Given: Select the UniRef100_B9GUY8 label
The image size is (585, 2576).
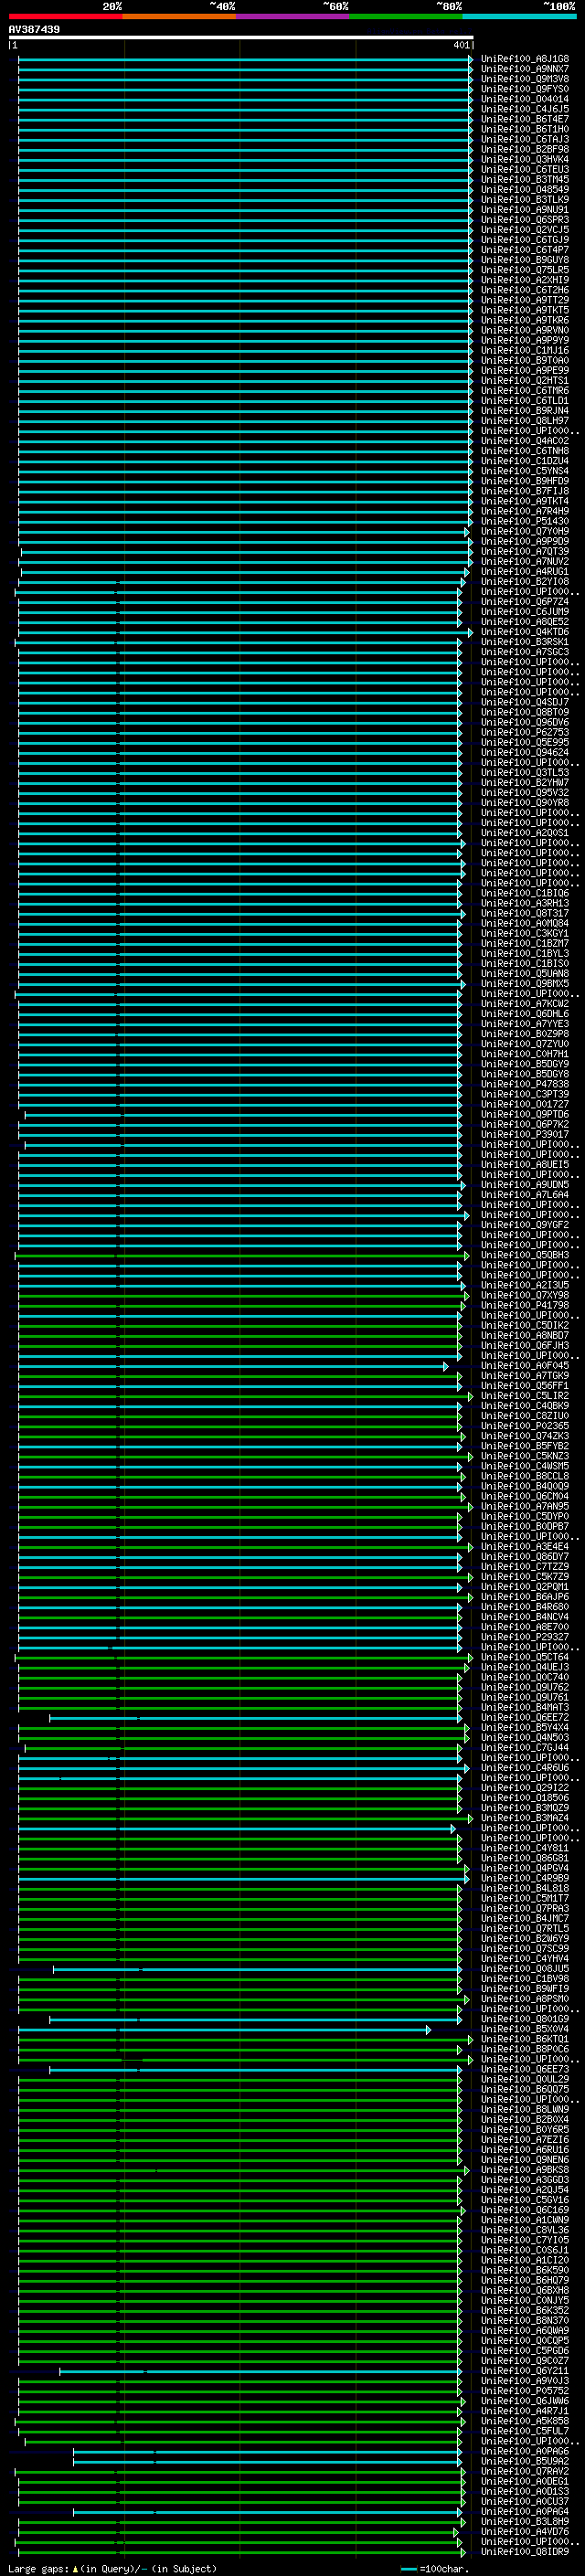Looking at the screenshot, I should pyautogui.click(x=525, y=260).
